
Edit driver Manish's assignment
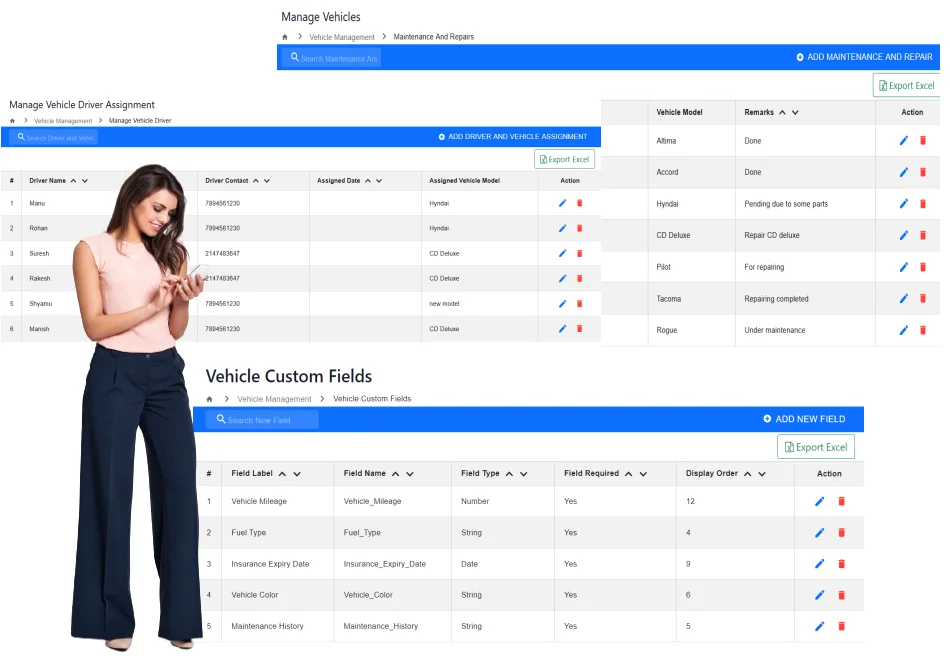(x=562, y=328)
